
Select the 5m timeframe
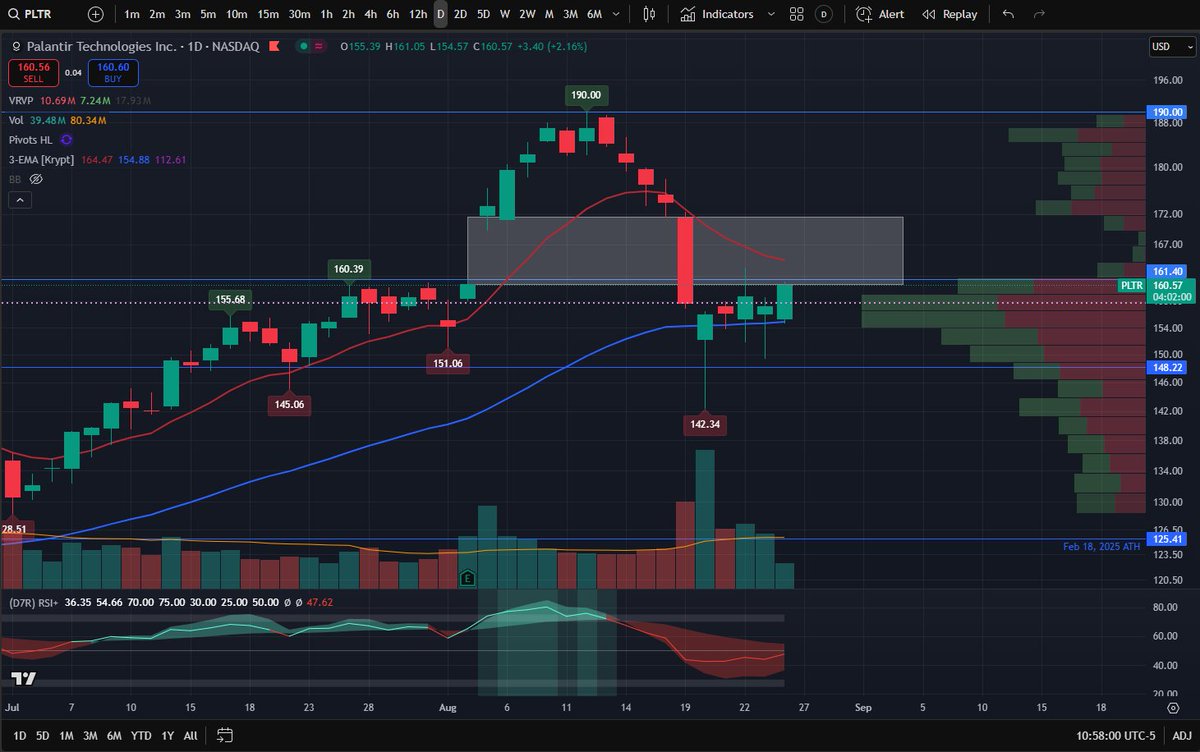point(207,14)
